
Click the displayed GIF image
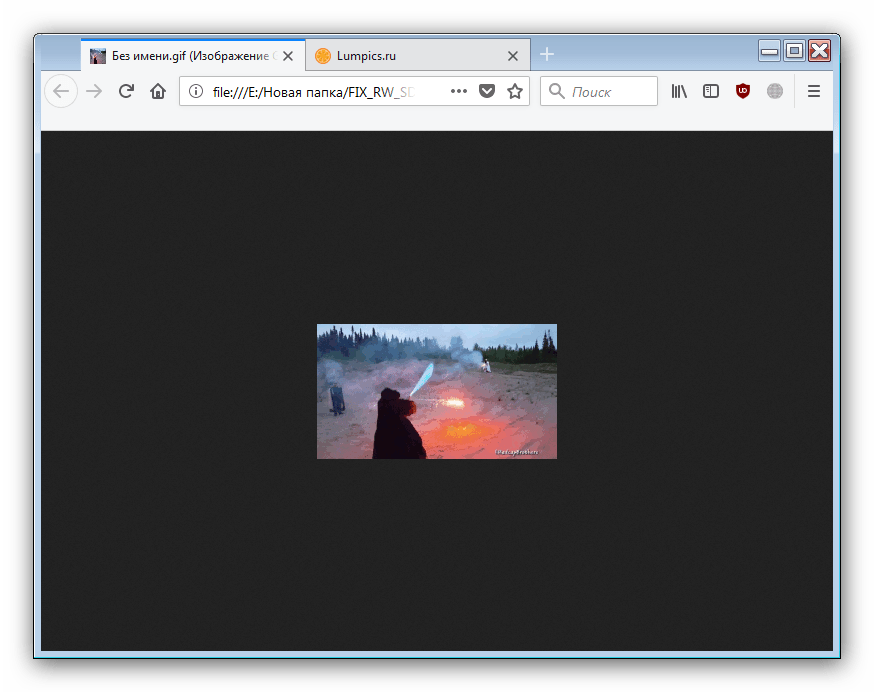pos(436,391)
